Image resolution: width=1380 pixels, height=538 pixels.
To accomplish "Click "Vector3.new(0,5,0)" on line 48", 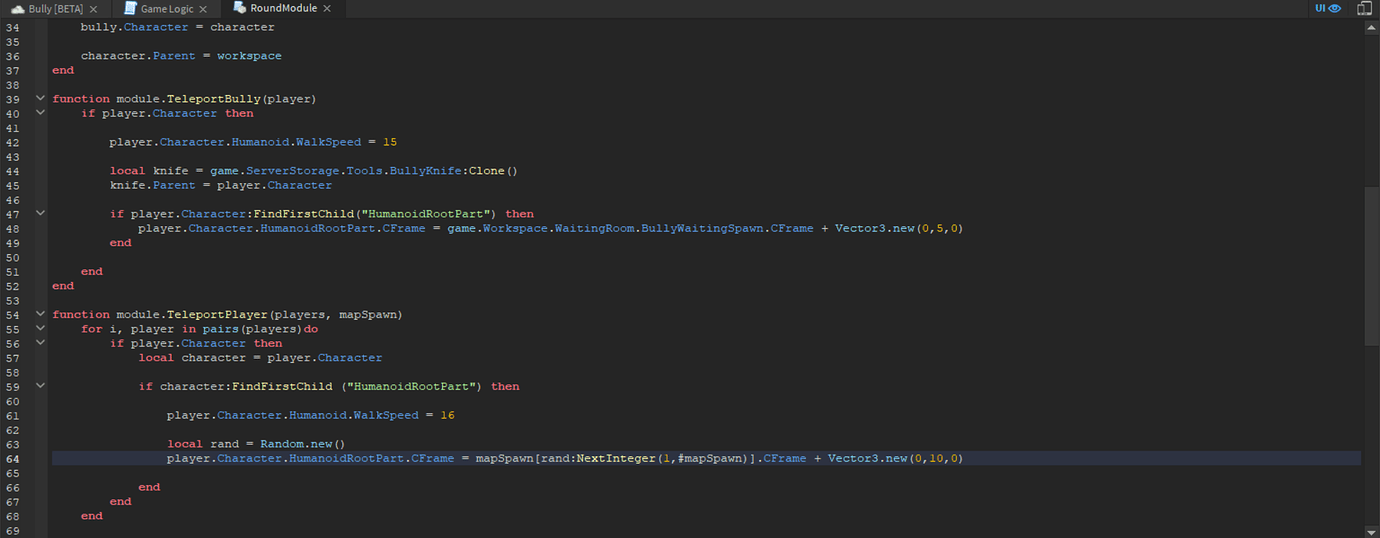I will 899,228.
